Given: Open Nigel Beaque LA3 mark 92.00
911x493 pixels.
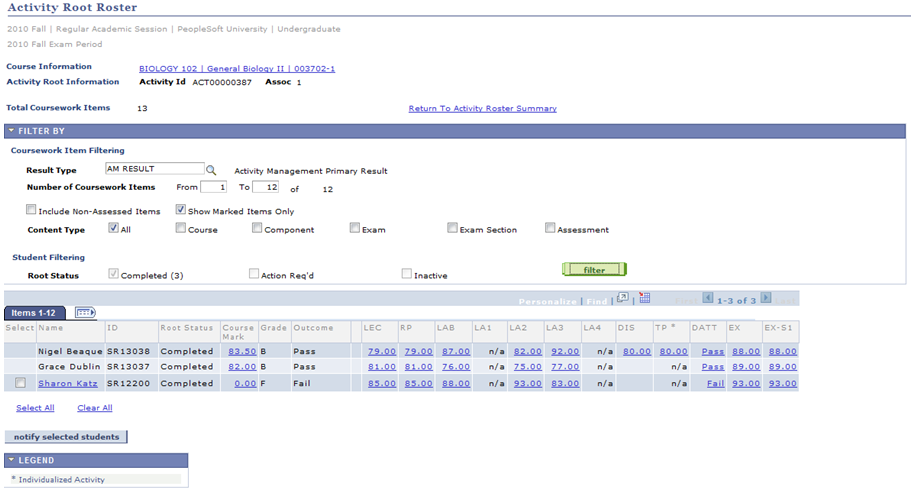Looking at the screenshot, I should [565, 351].
